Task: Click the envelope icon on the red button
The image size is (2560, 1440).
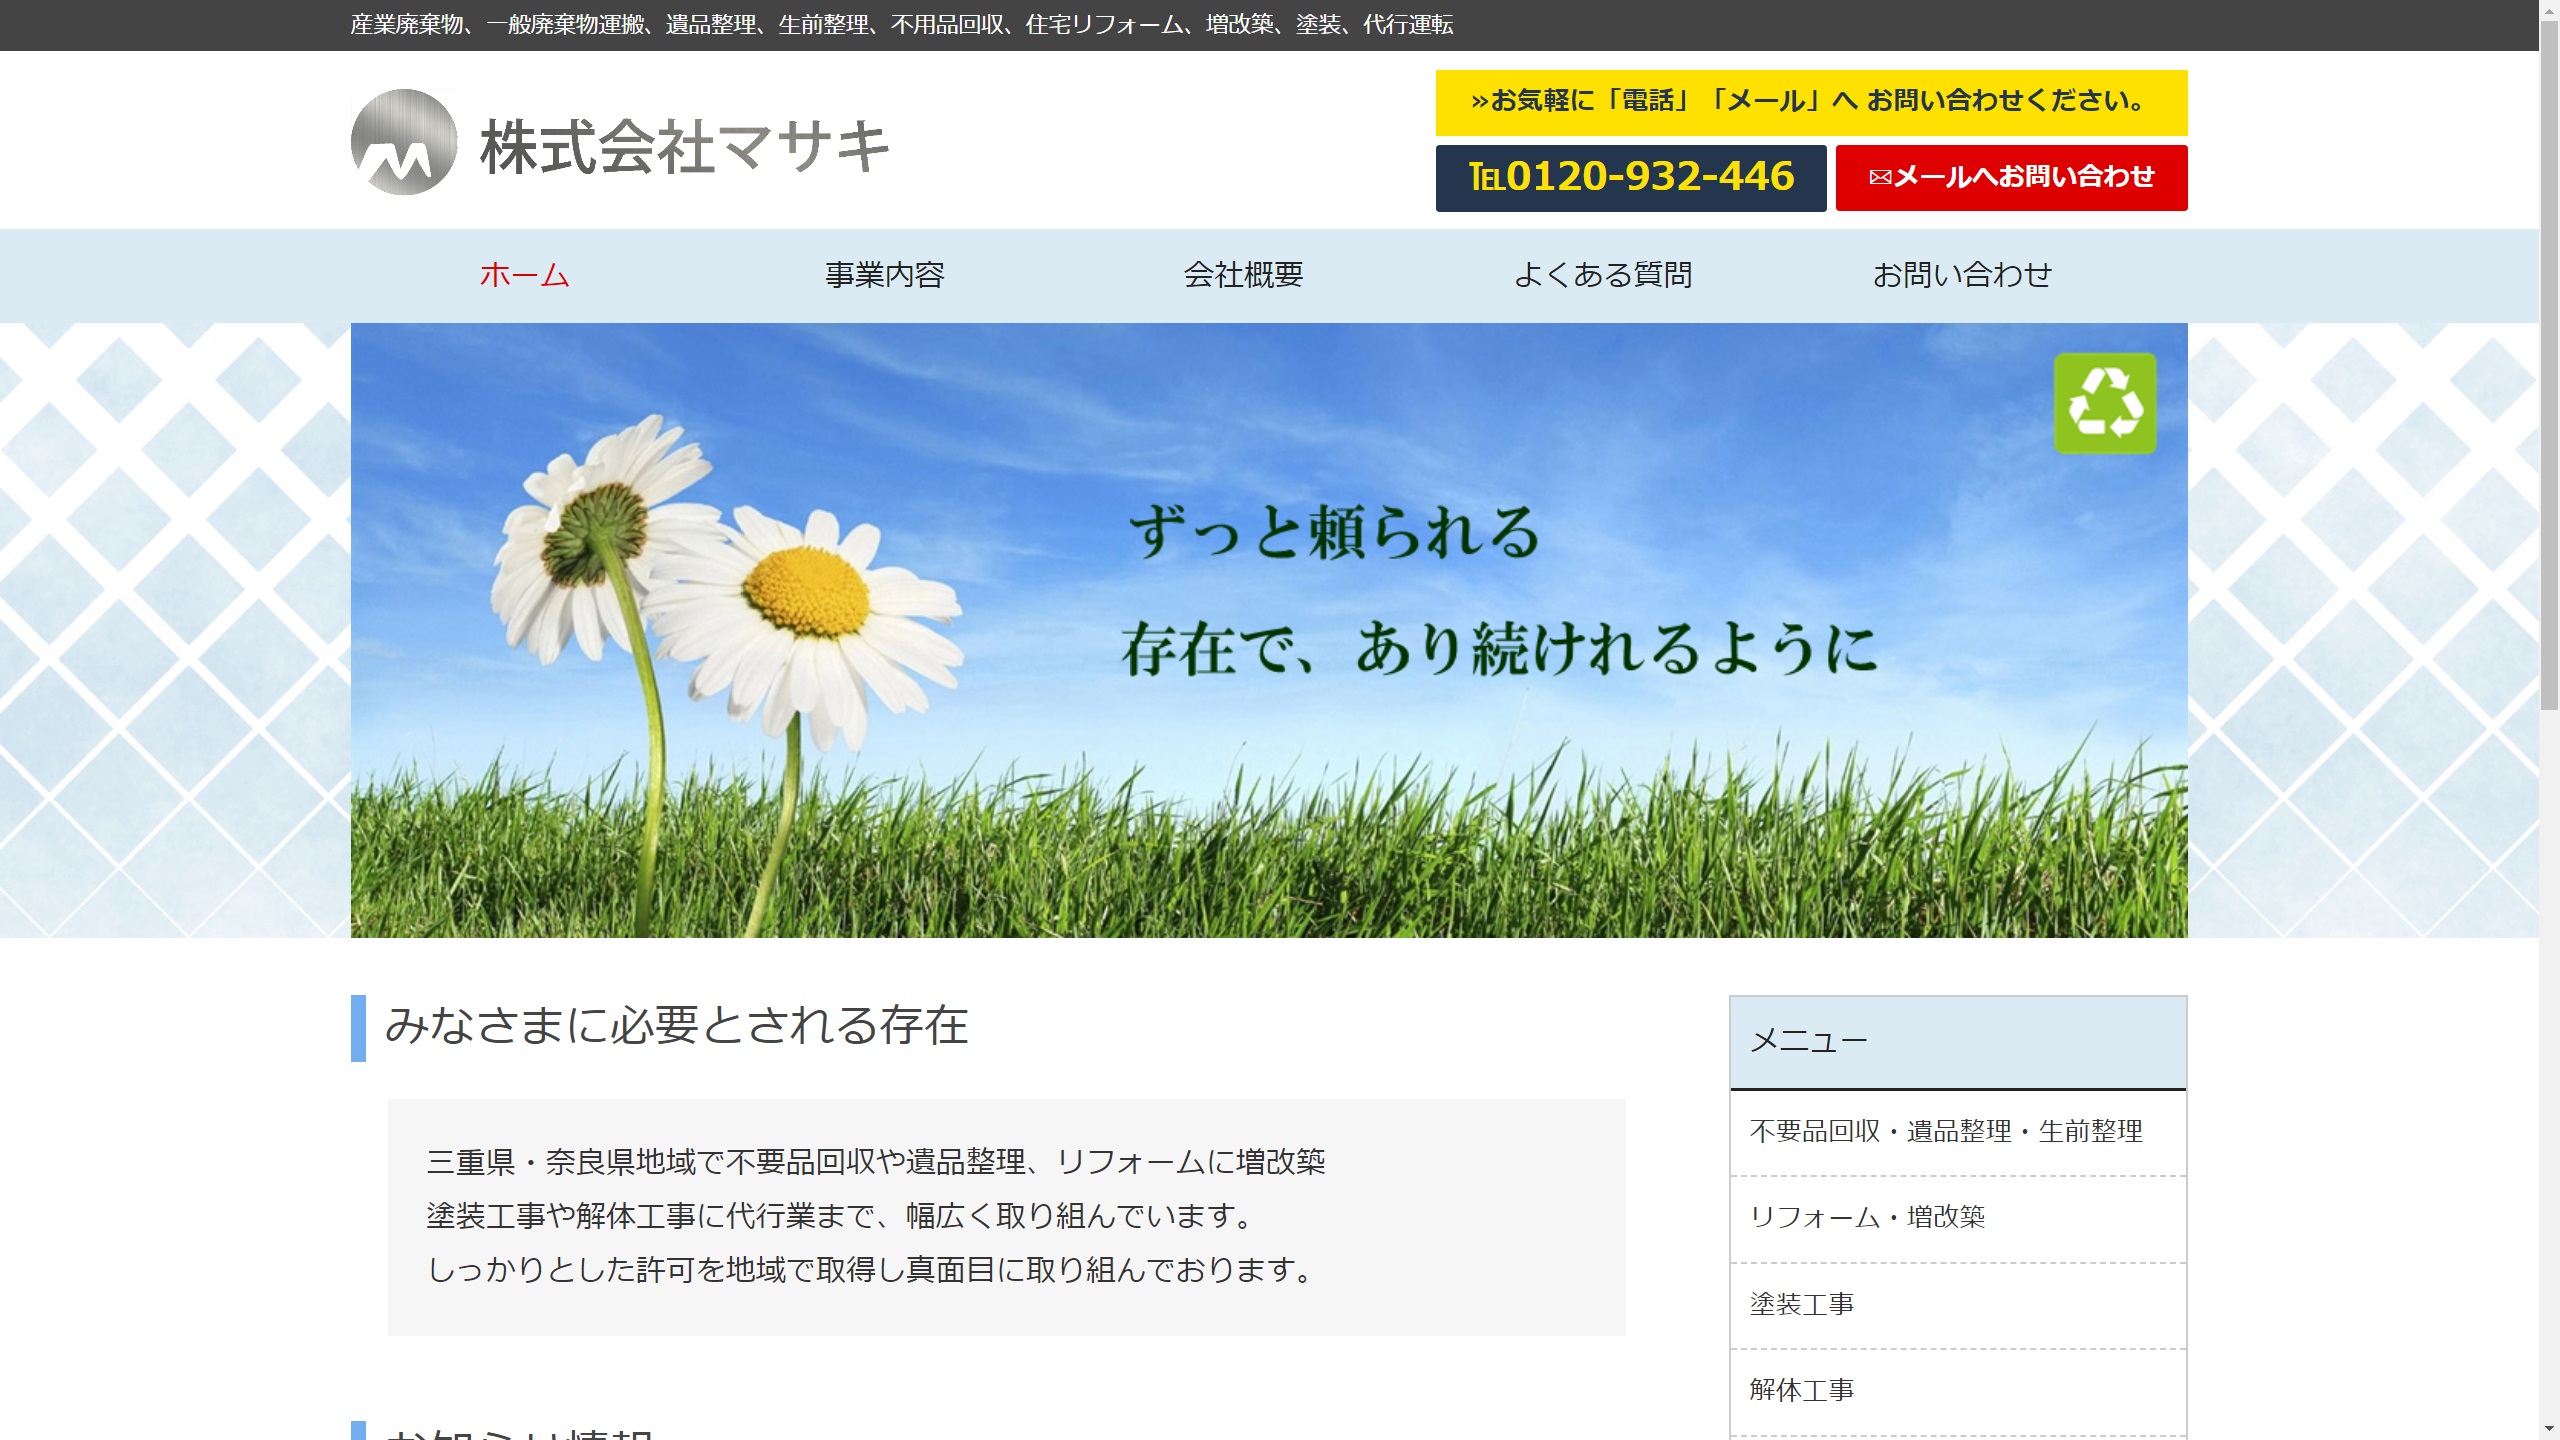Action: click(1879, 177)
